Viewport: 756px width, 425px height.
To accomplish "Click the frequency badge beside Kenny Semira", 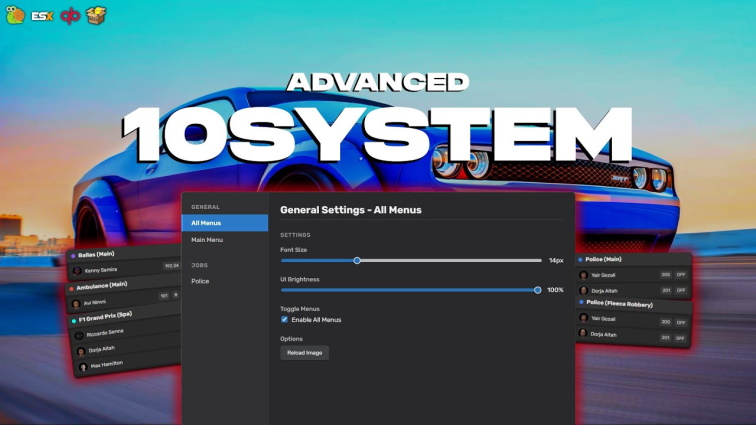I will point(171,266).
